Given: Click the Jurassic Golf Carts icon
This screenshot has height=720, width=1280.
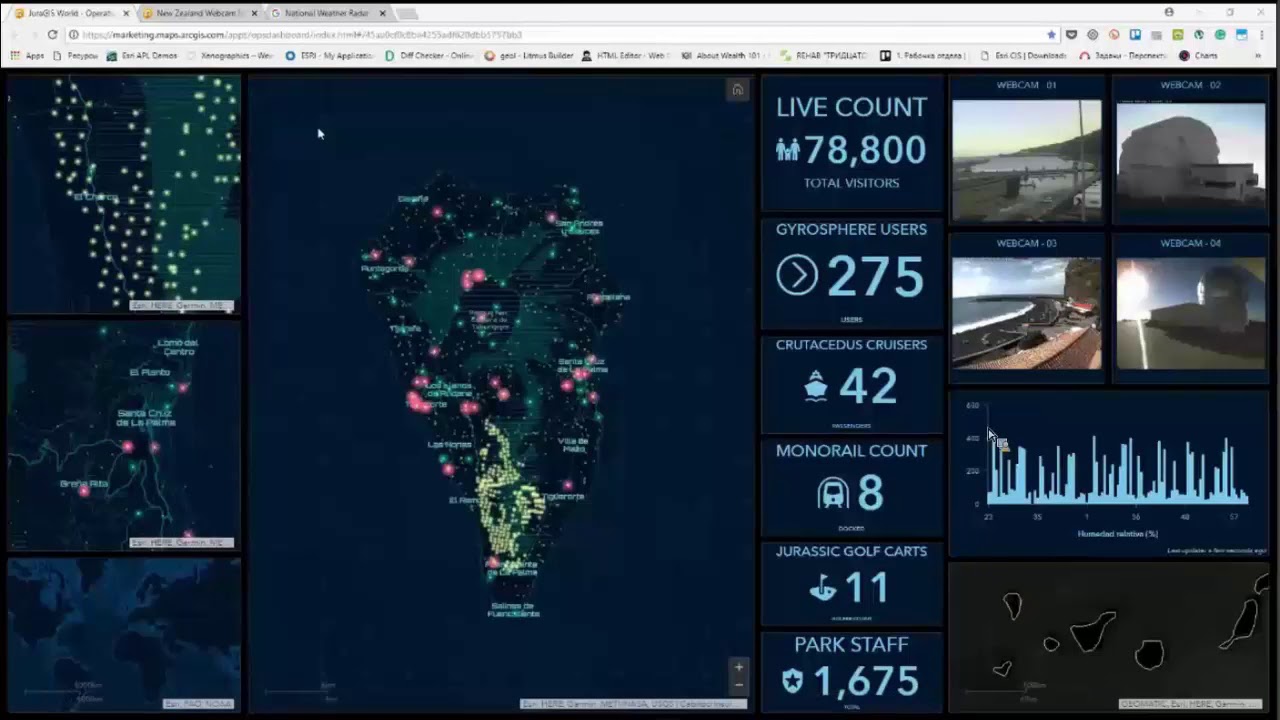Looking at the screenshot, I should click(822, 589).
